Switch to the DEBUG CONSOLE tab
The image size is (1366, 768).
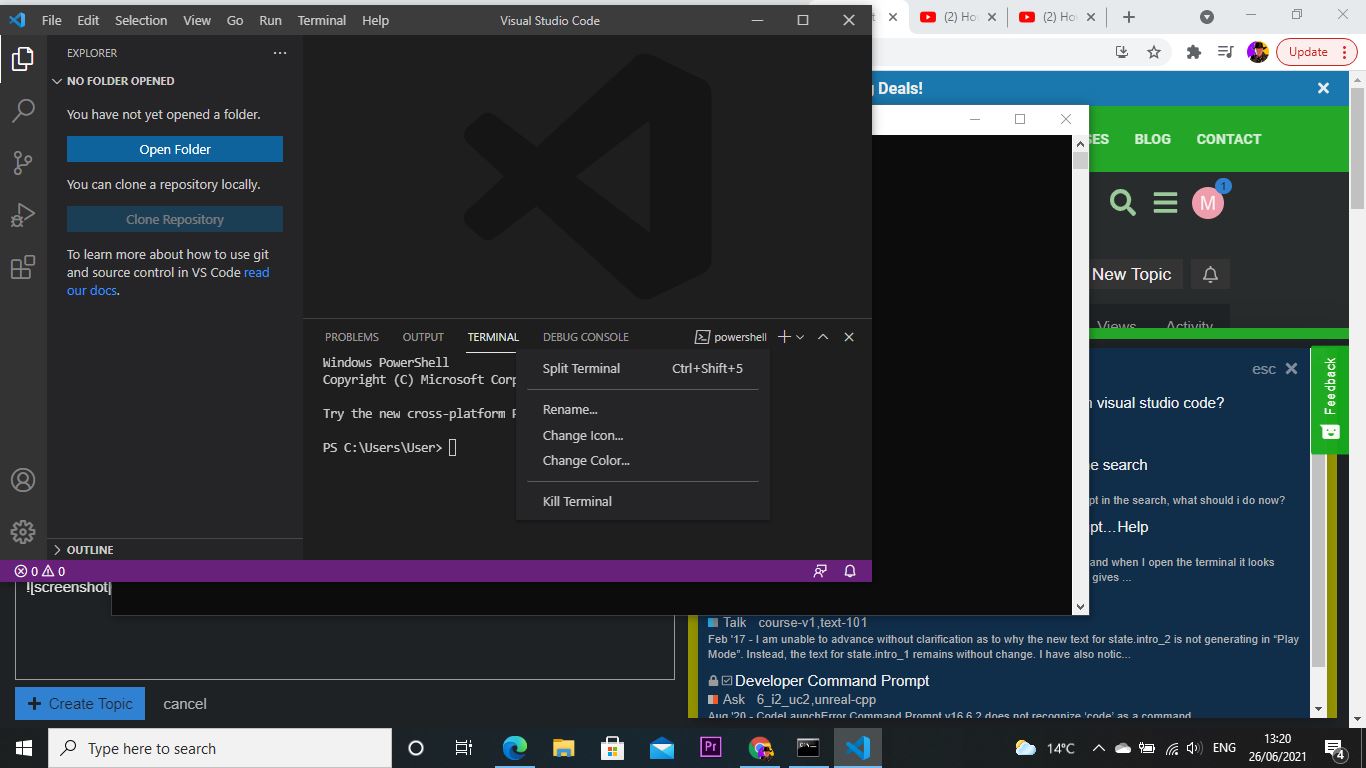[x=586, y=337]
